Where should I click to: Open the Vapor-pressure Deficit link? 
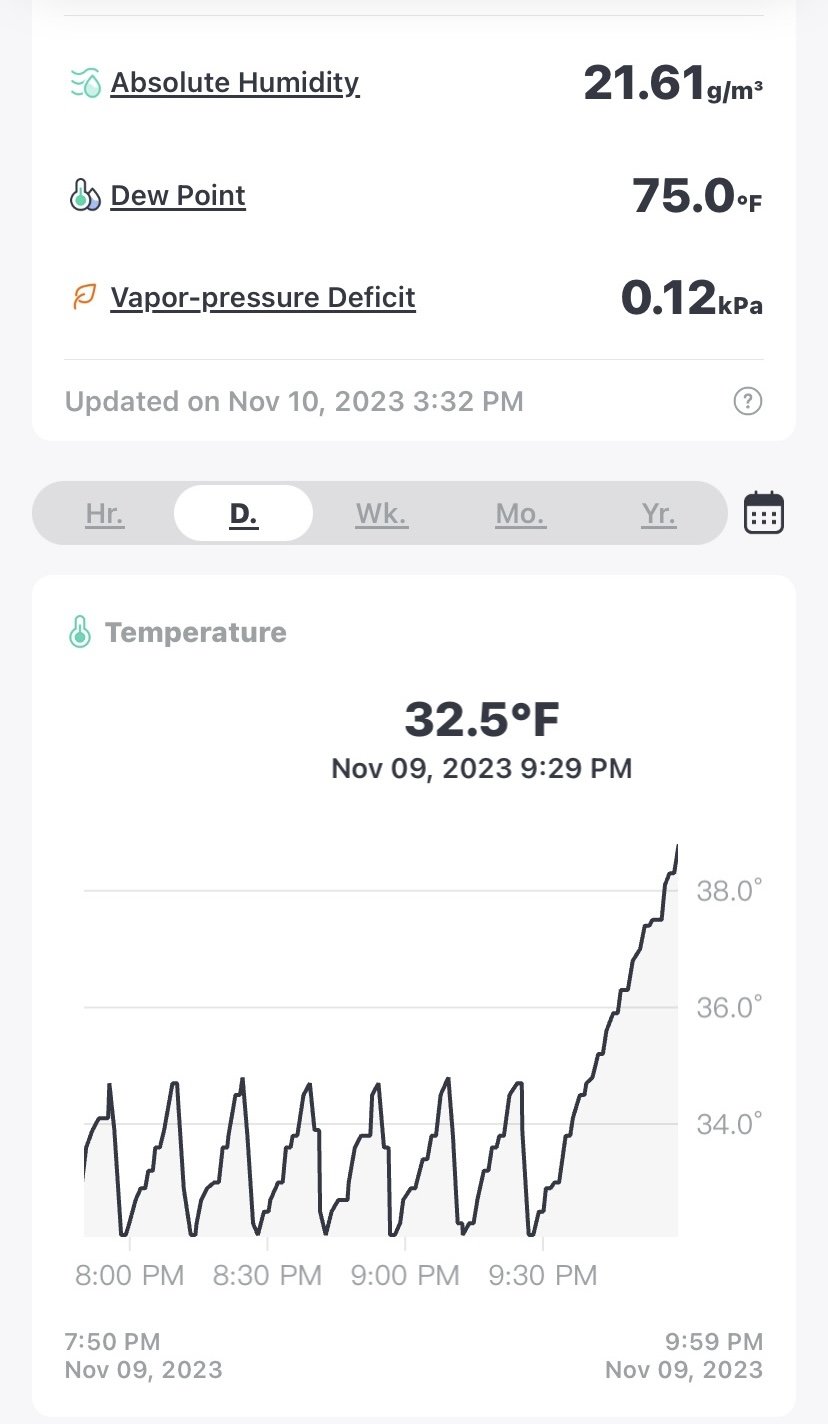coord(263,298)
